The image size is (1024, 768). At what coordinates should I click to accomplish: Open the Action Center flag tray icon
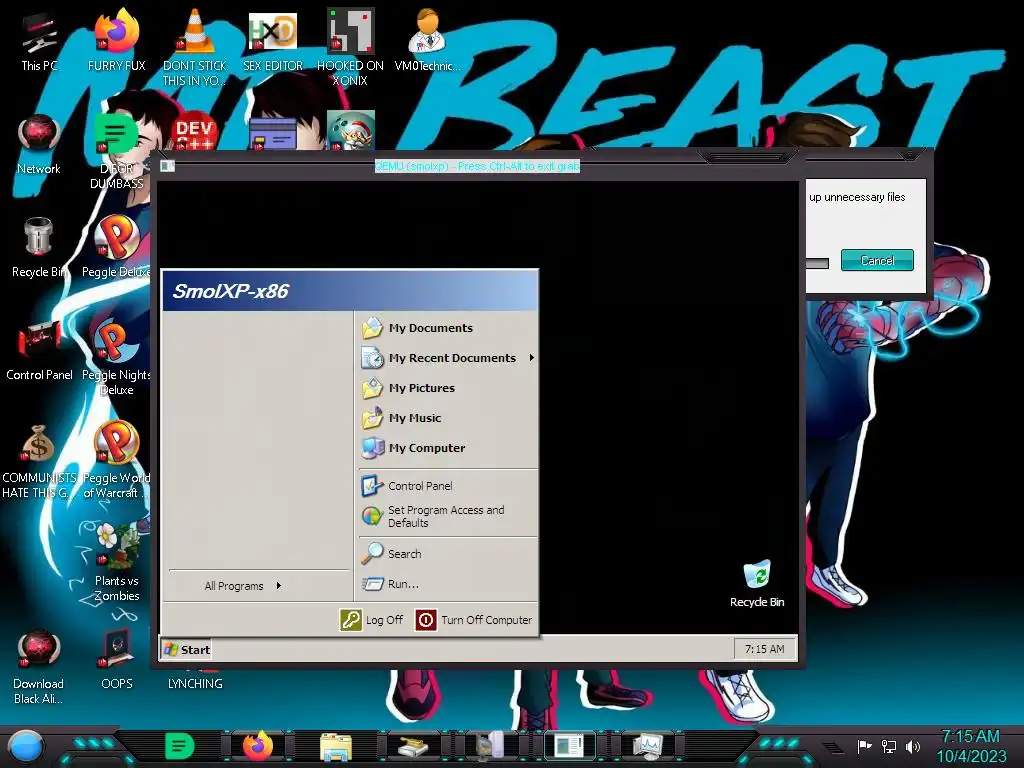865,746
